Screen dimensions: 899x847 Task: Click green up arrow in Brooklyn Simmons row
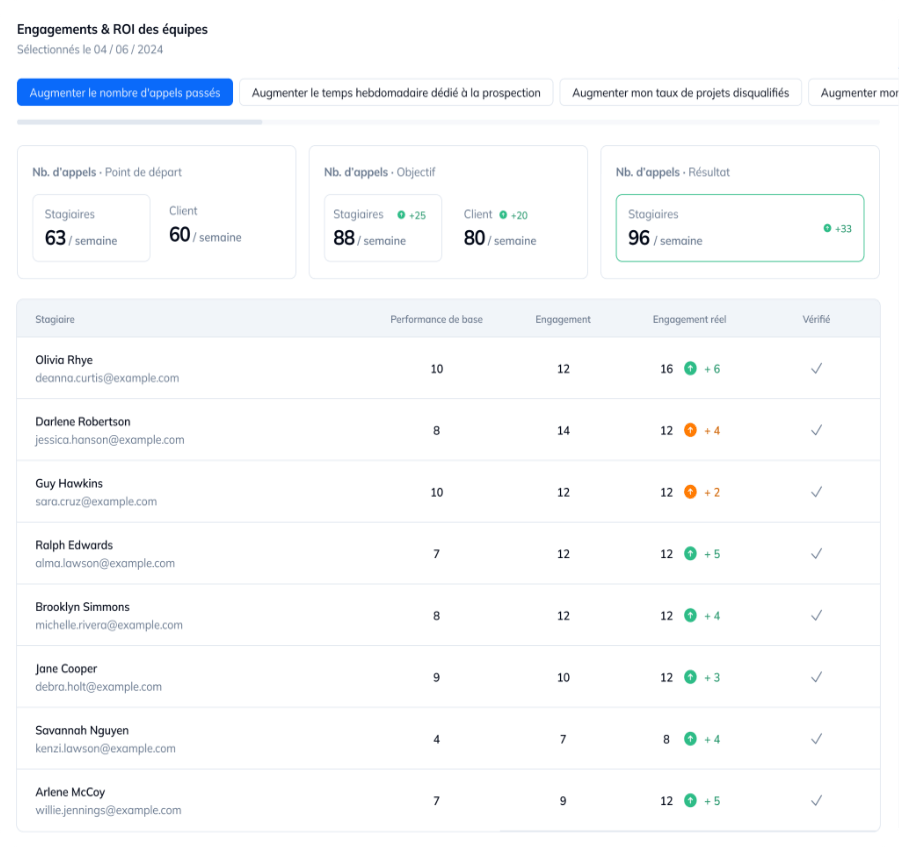[690, 615]
